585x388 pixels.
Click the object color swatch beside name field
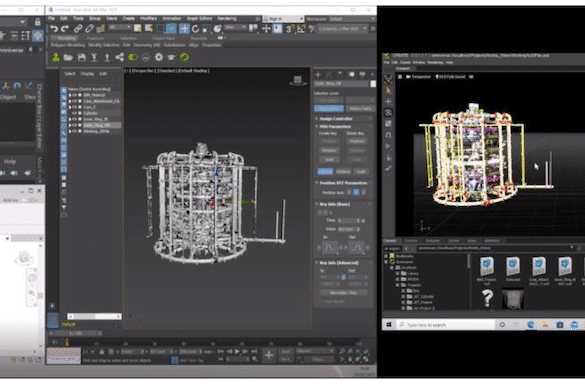click(373, 84)
